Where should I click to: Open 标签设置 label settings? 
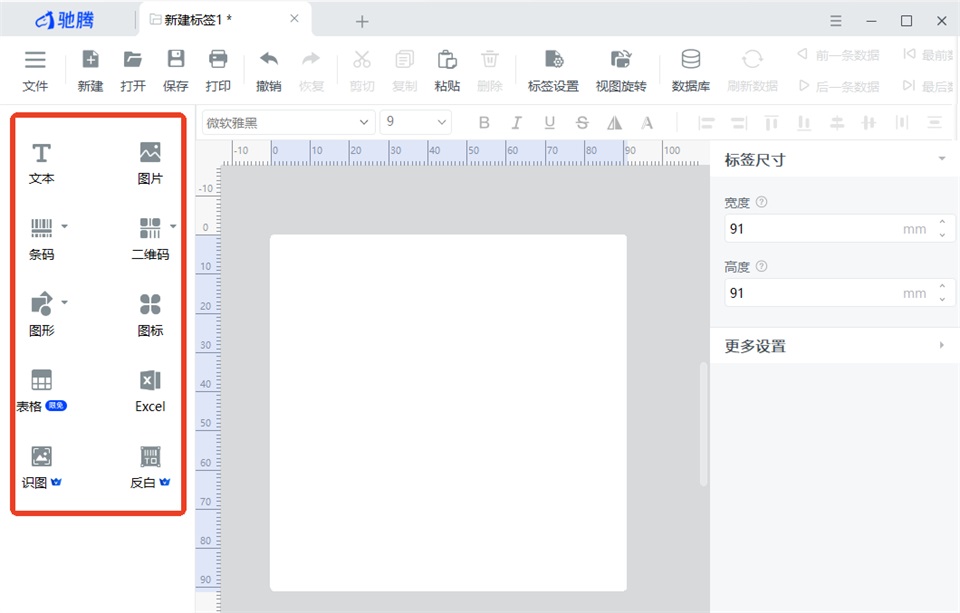[553, 70]
